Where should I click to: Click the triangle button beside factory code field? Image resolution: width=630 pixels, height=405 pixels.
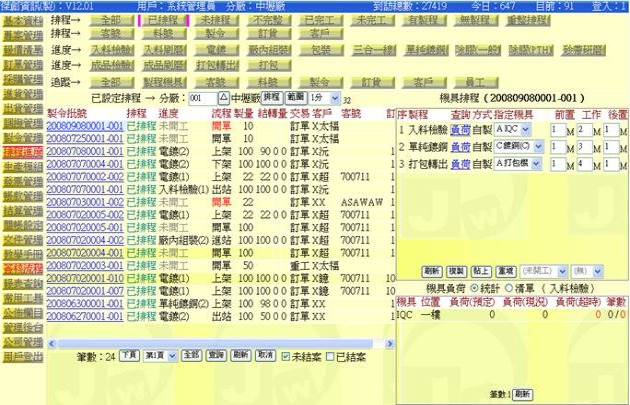pos(223,98)
